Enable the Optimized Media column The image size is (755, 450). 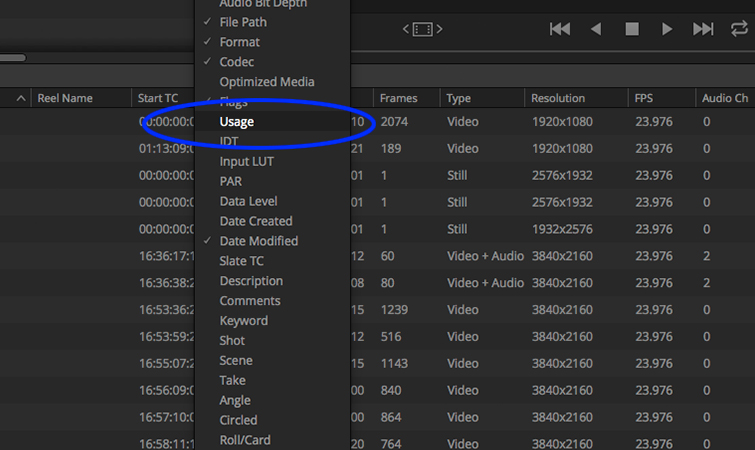pos(272,82)
